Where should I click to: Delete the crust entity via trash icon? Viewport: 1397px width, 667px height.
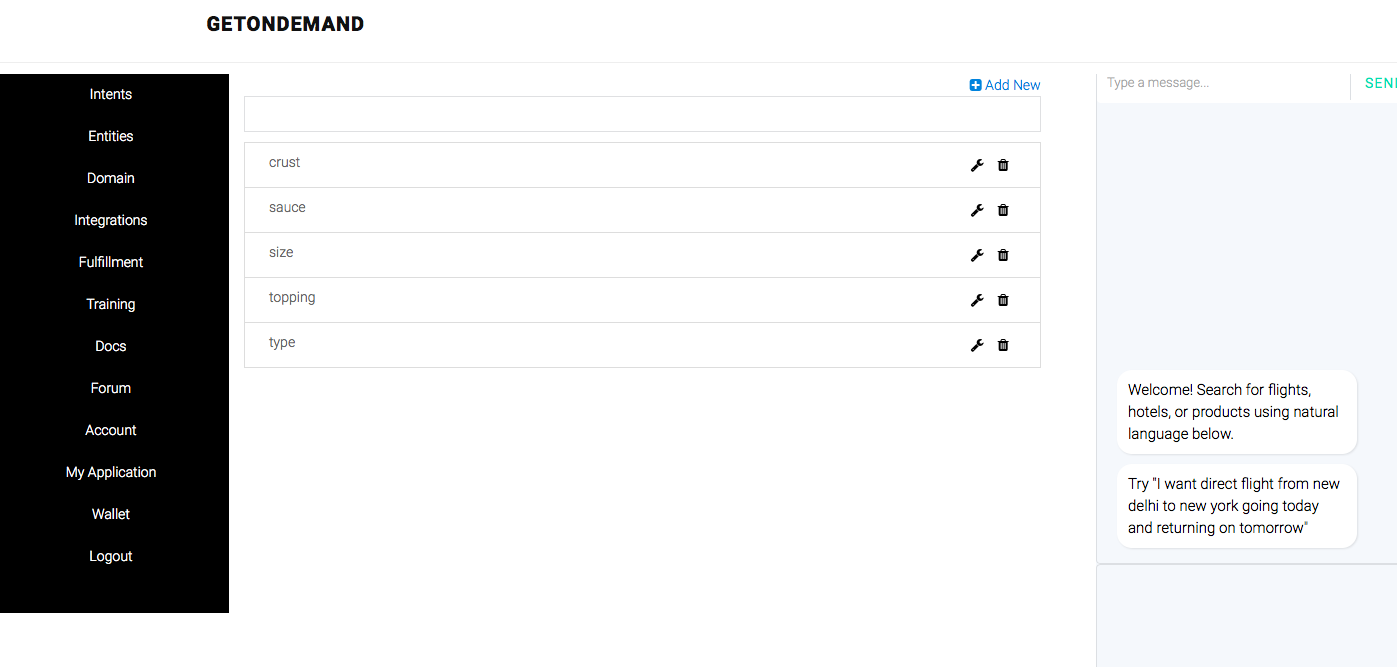[1003, 165]
